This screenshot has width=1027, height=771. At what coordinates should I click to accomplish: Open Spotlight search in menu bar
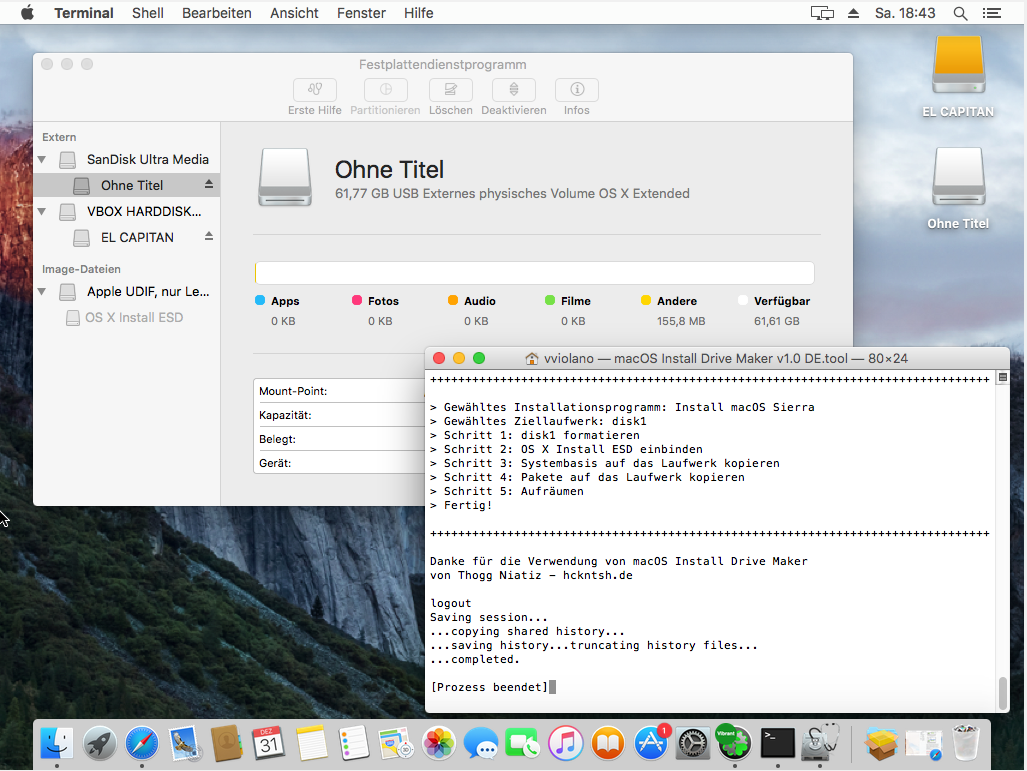pyautogui.click(x=960, y=13)
